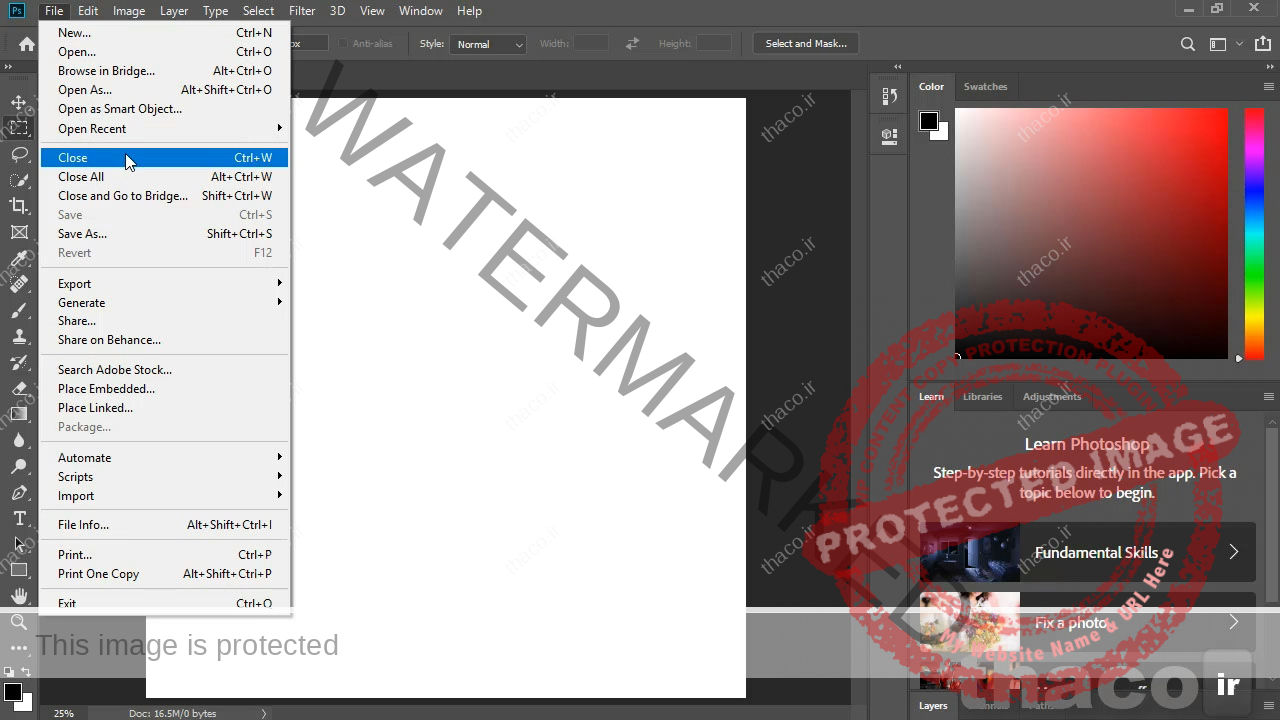Open the Properties panel icon below History
This screenshot has width=1280, height=720.
[889, 134]
